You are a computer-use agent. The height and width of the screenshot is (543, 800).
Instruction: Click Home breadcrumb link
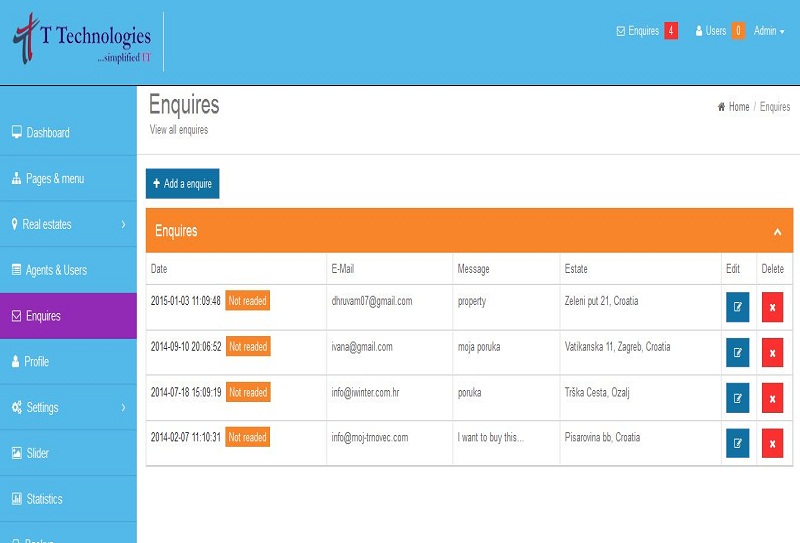[x=739, y=107]
